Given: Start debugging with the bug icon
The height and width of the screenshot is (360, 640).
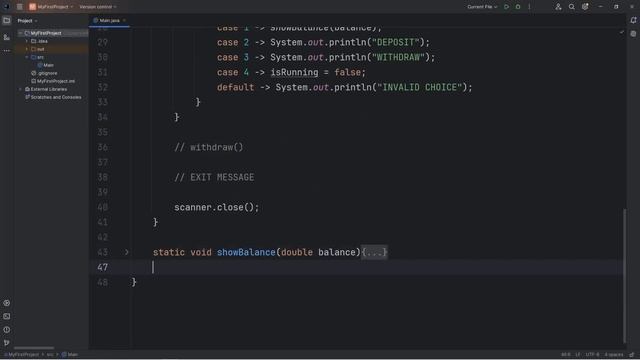Looking at the screenshot, I should pyautogui.click(x=518, y=7).
